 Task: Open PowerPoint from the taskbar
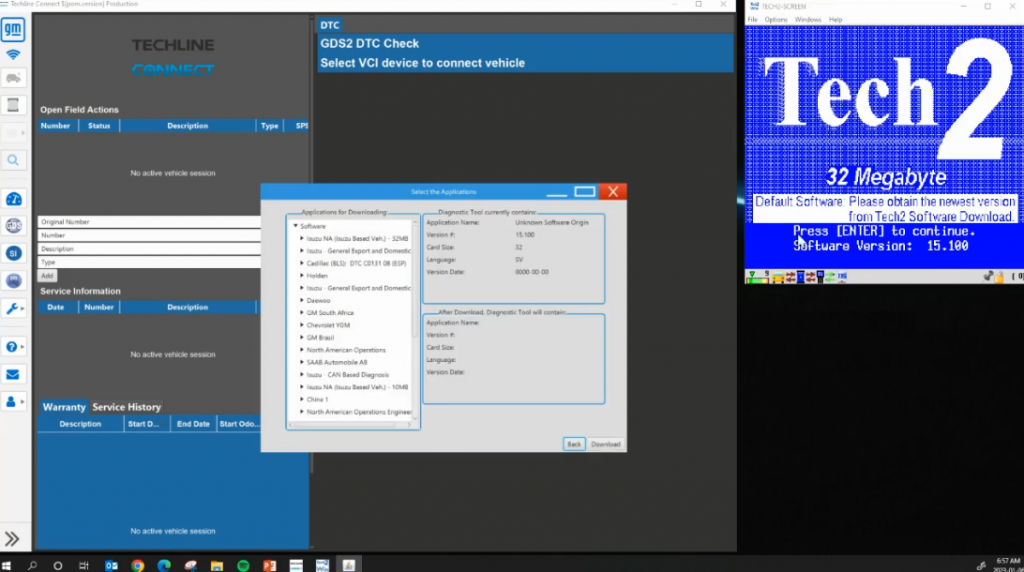[270, 565]
